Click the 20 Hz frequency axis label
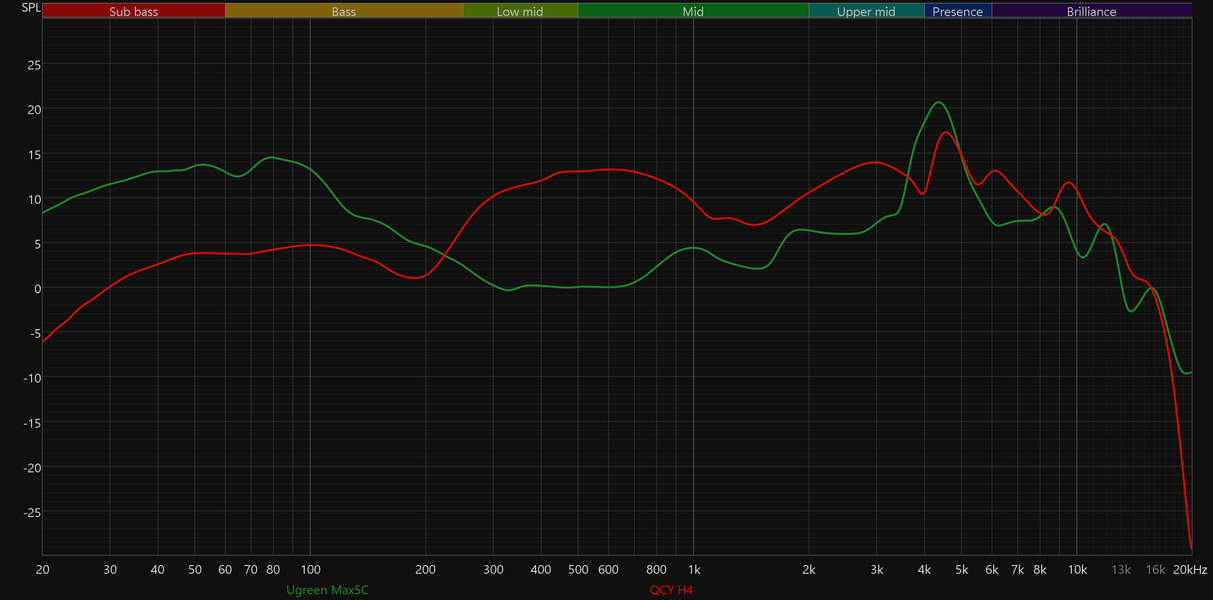 point(43,570)
